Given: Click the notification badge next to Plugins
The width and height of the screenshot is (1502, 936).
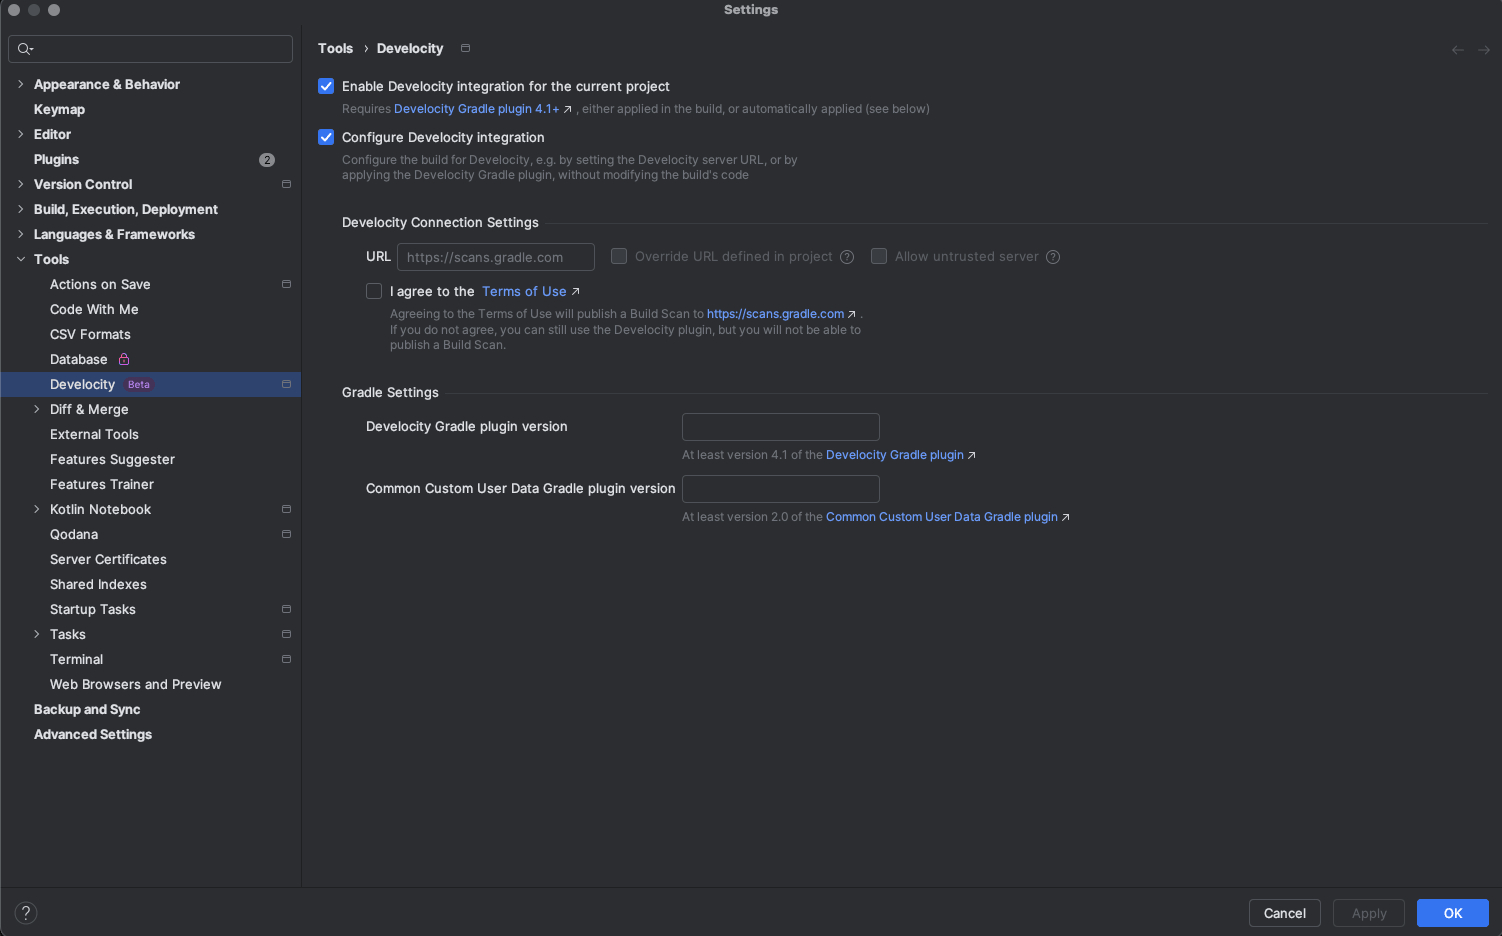Looking at the screenshot, I should pyautogui.click(x=267, y=159).
